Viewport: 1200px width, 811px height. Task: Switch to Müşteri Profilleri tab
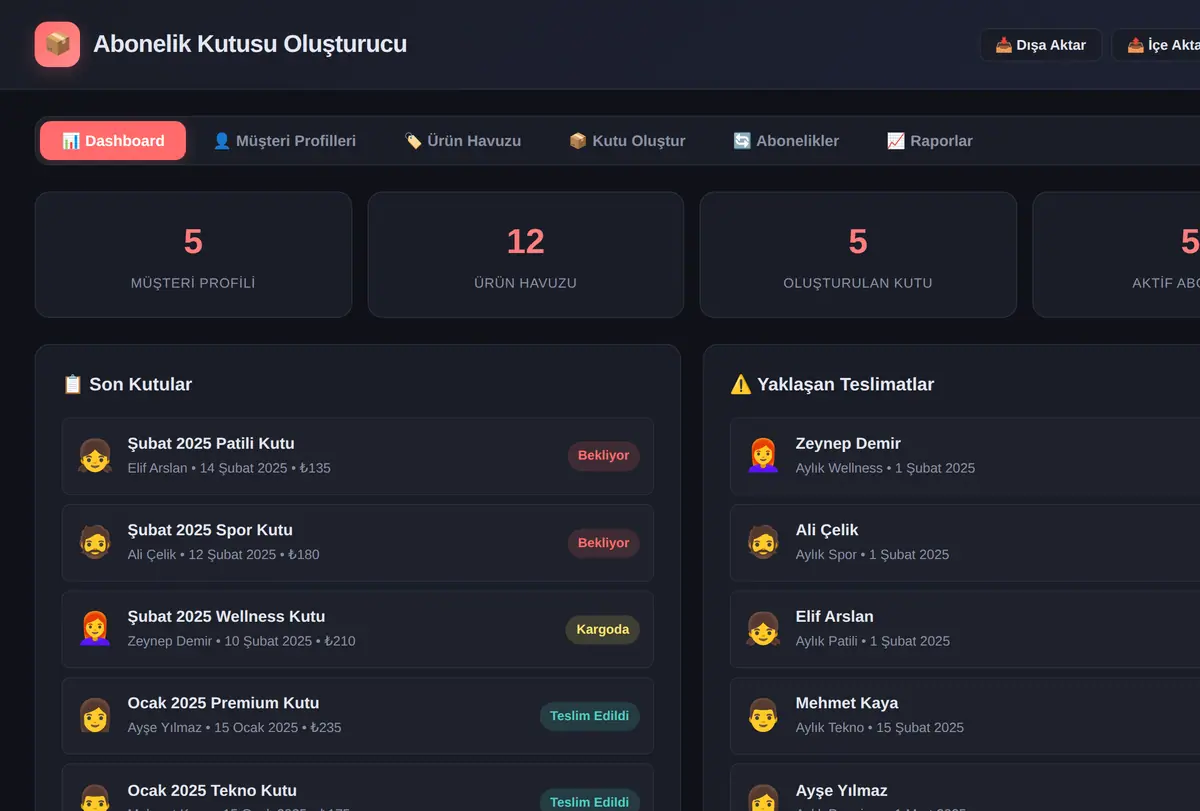(284, 141)
